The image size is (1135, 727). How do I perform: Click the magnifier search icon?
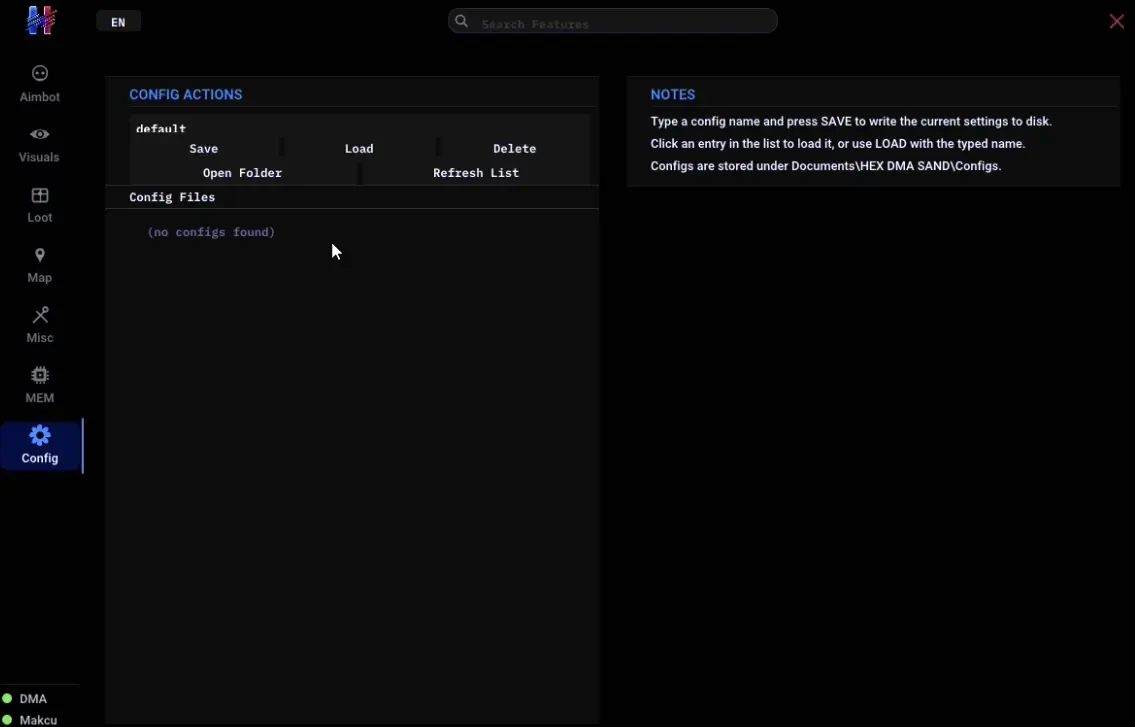click(x=461, y=21)
